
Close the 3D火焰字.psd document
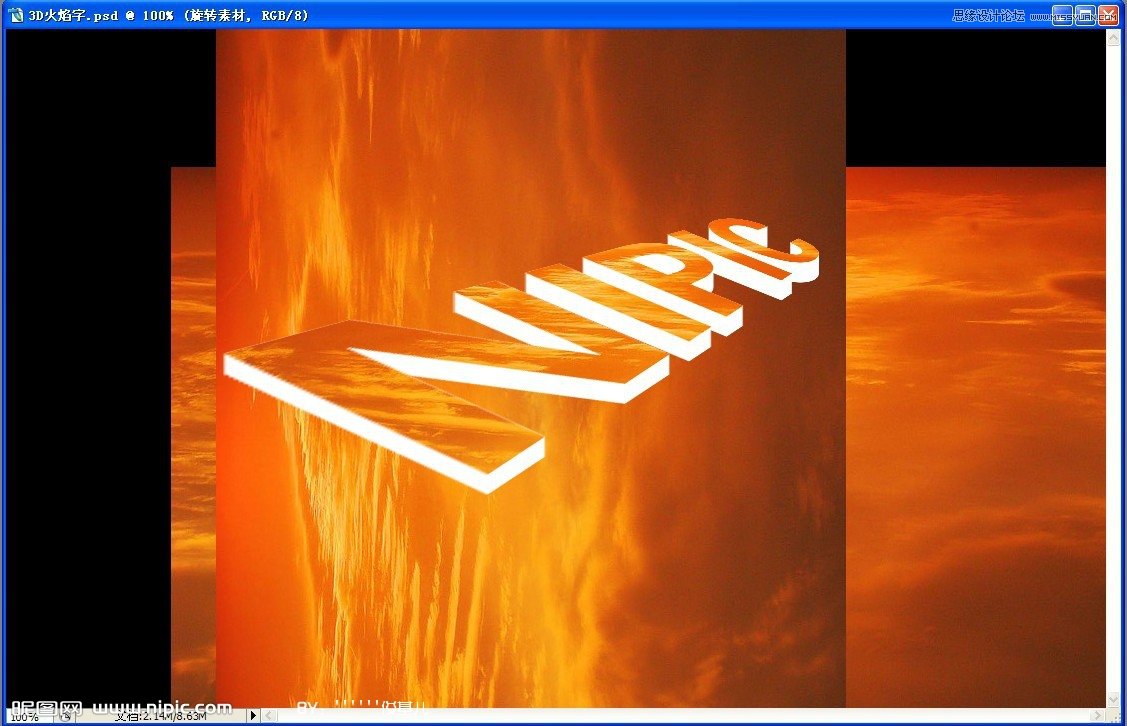1108,14
